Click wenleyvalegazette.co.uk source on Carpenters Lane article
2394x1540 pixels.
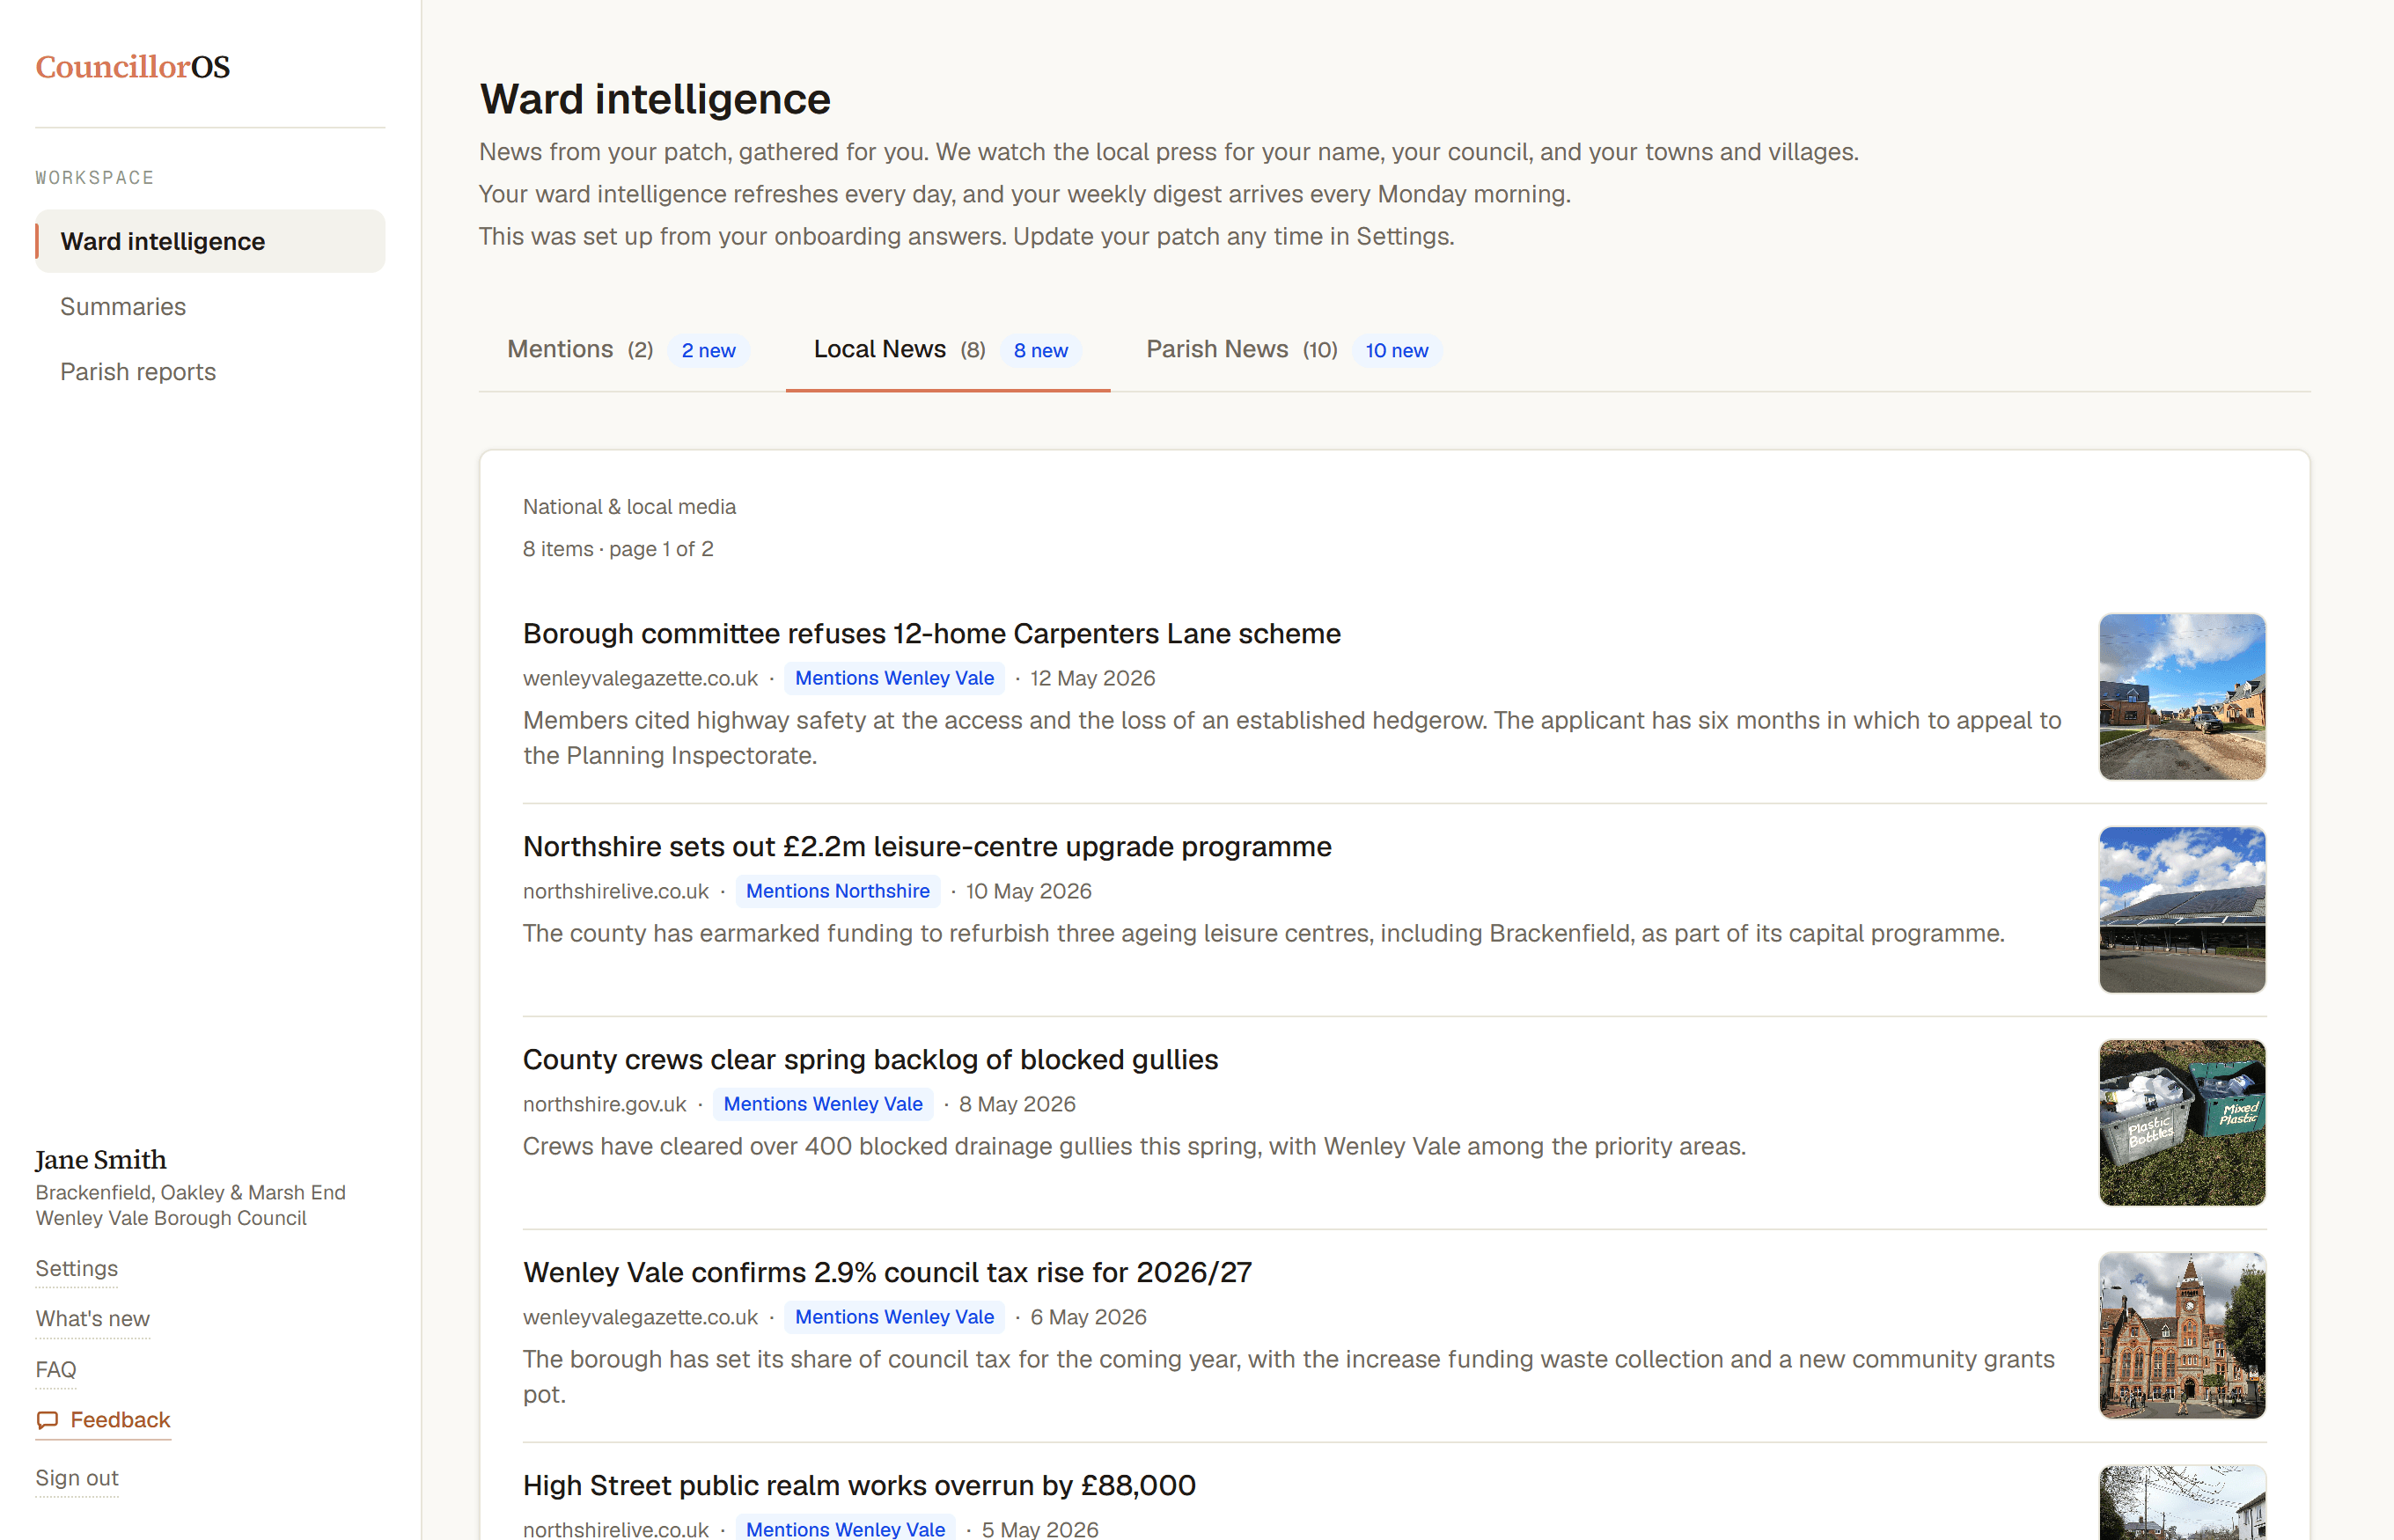(x=640, y=678)
